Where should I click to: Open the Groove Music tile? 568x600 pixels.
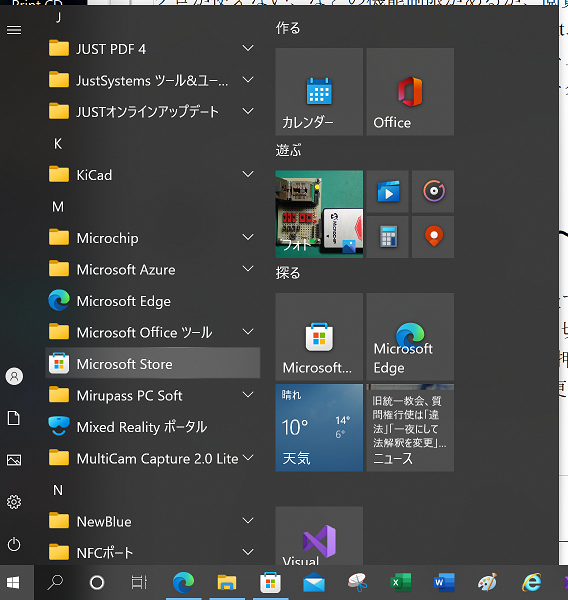point(433,191)
